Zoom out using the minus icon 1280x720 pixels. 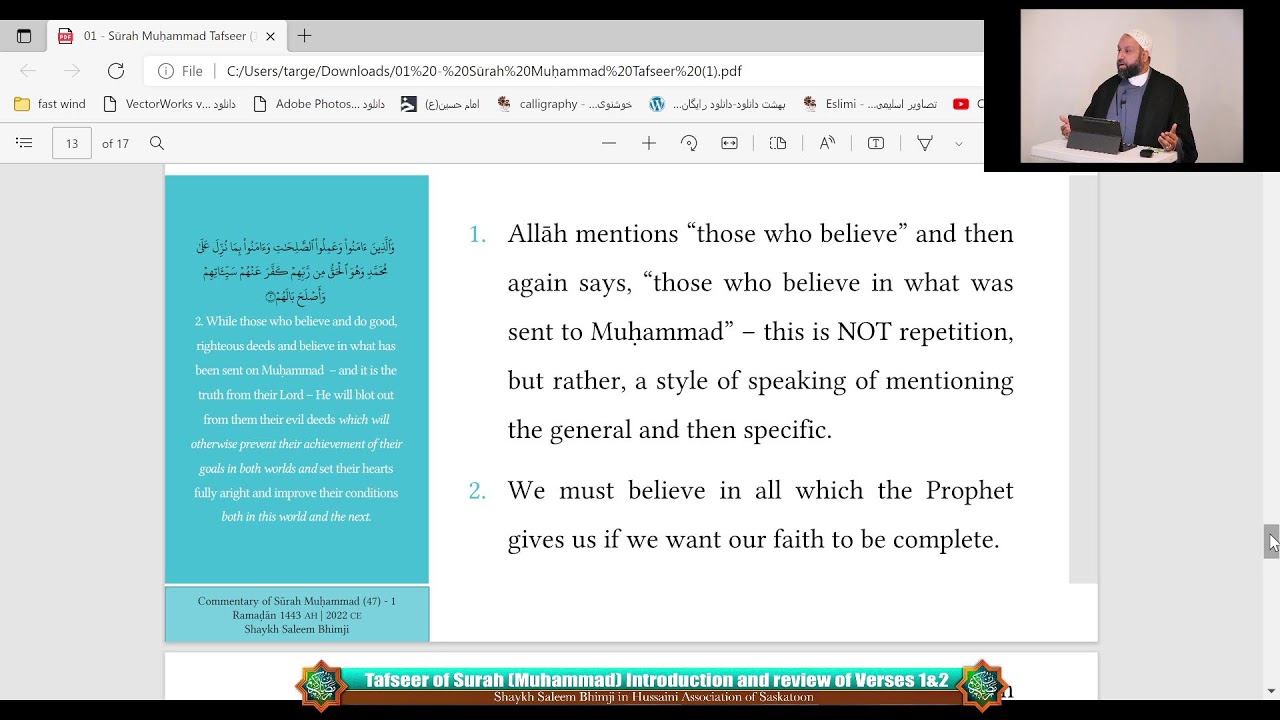coord(609,143)
